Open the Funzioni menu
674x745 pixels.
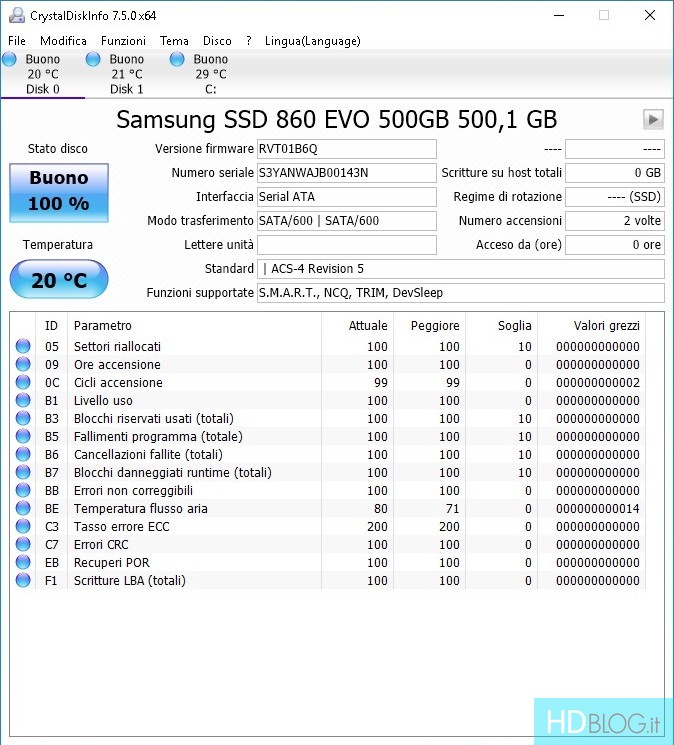pos(123,41)
